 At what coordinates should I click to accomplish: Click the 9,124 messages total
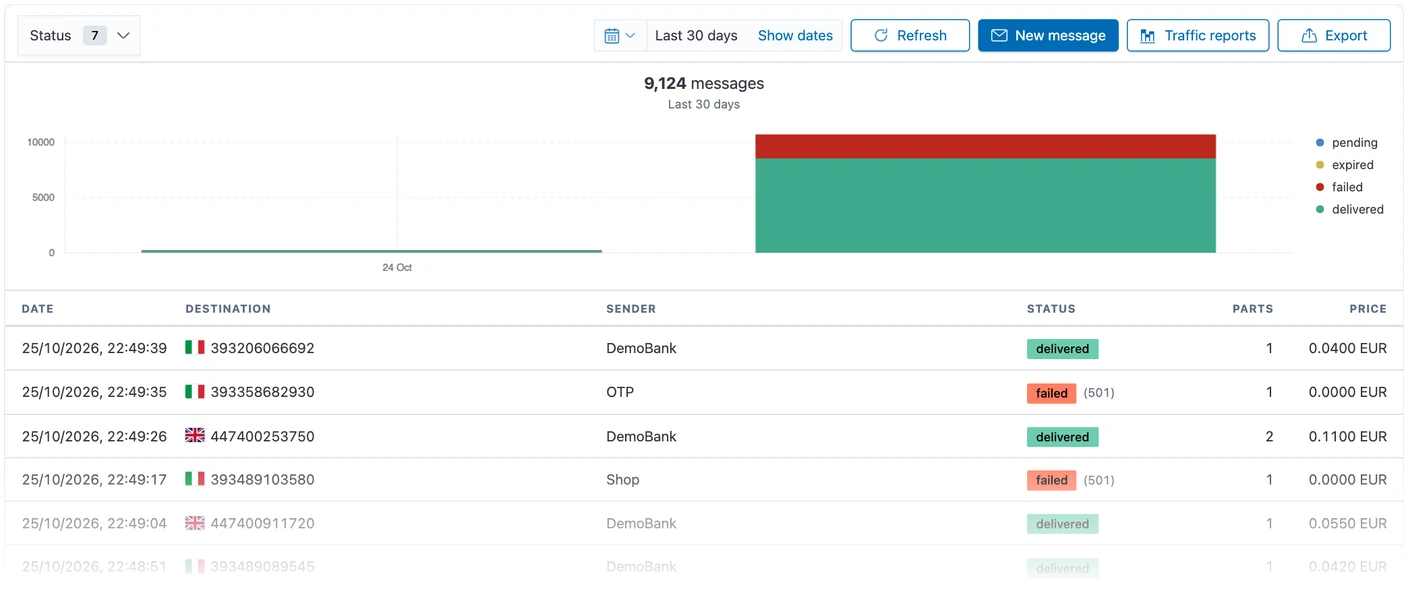pyautogui.click(x=704, y=83)
